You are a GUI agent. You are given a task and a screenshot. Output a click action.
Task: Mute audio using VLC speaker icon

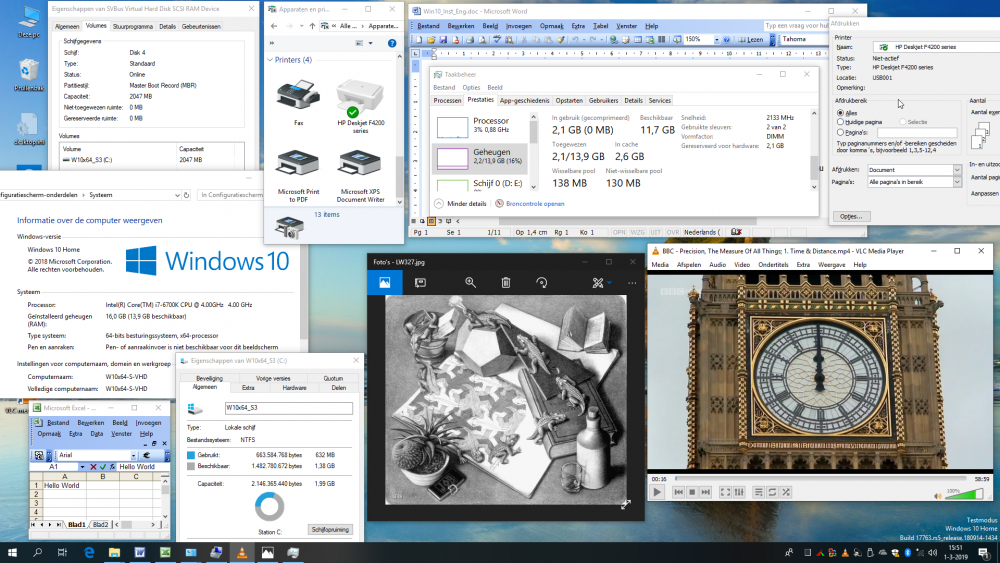(x=938, y=496)
